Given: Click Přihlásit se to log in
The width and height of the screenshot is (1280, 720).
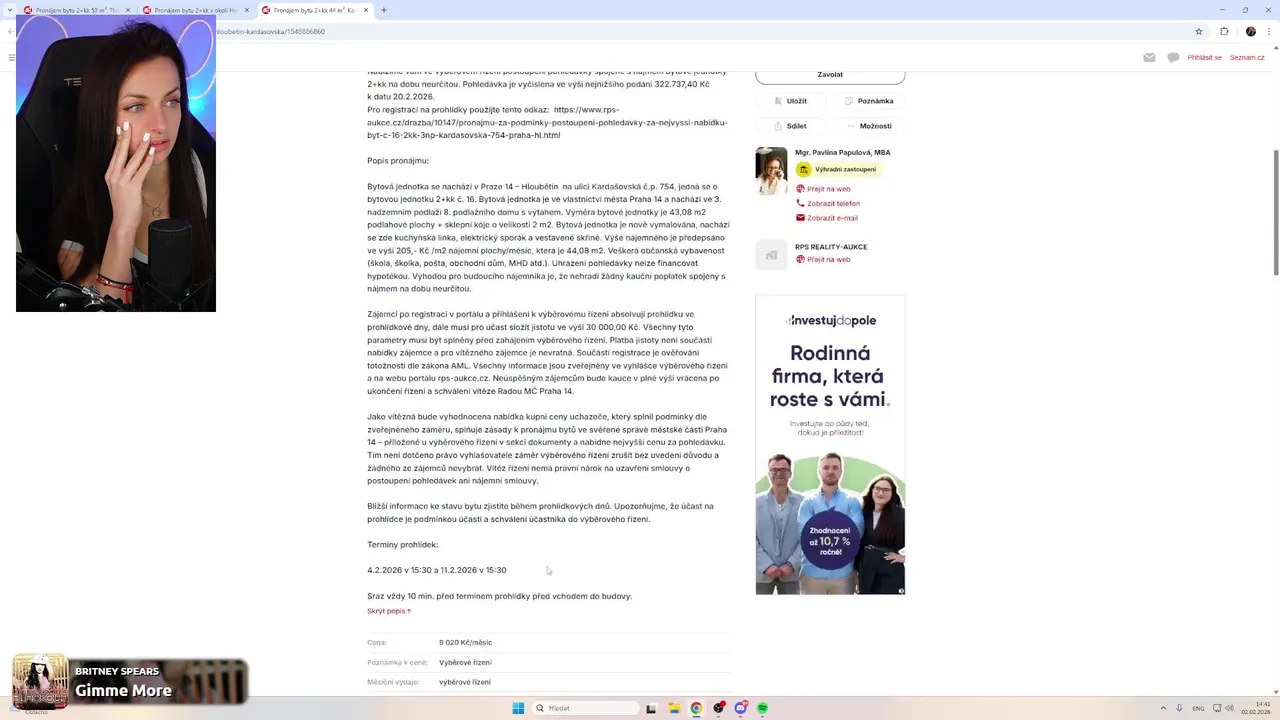Looking at the screenshot, I should [x=1204, y=58].
